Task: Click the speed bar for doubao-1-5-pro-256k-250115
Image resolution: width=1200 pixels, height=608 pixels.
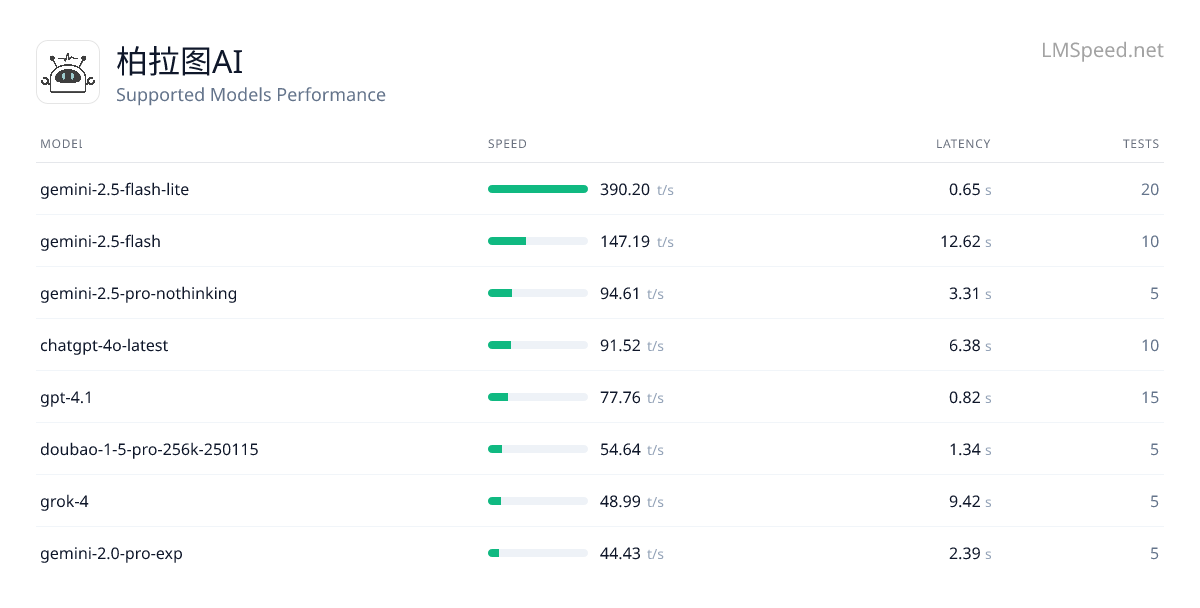Action: click(538, 449)
